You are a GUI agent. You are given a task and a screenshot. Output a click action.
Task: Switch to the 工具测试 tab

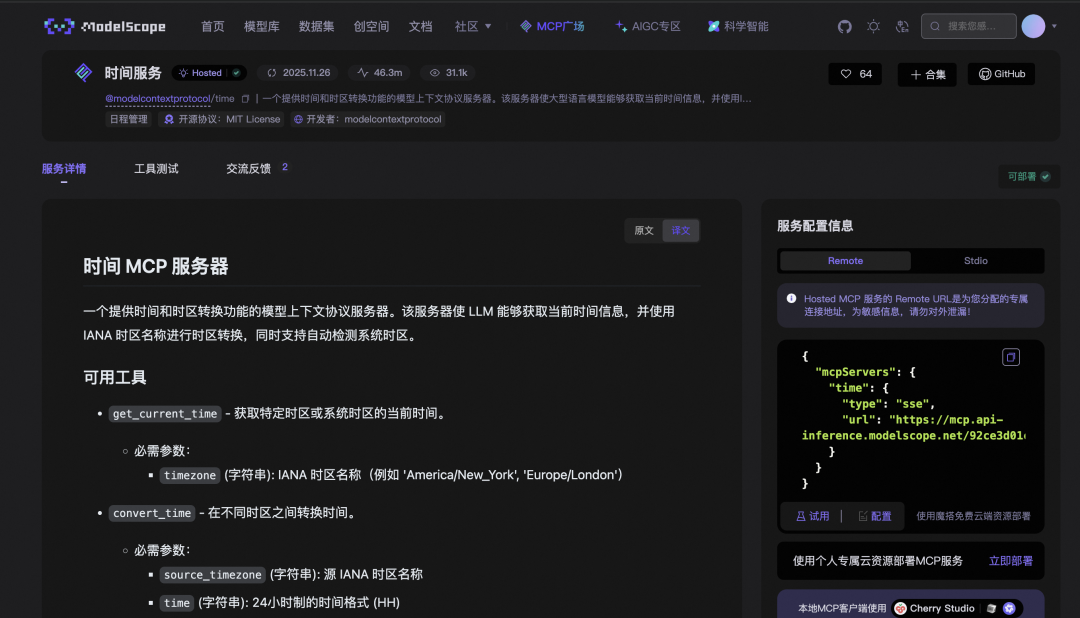(x=156, y=169)
